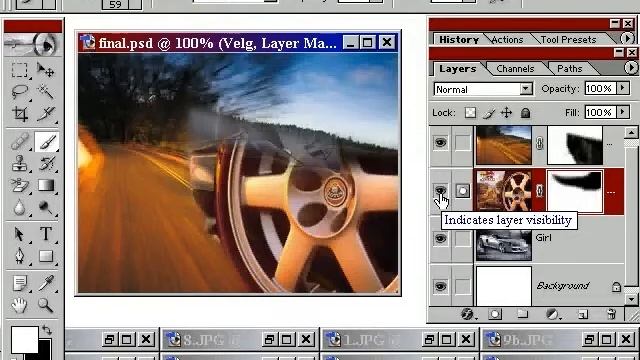This screenshot has width=640, height=360.
Task: Click the Fill value field
Action: tap(600, 112)
